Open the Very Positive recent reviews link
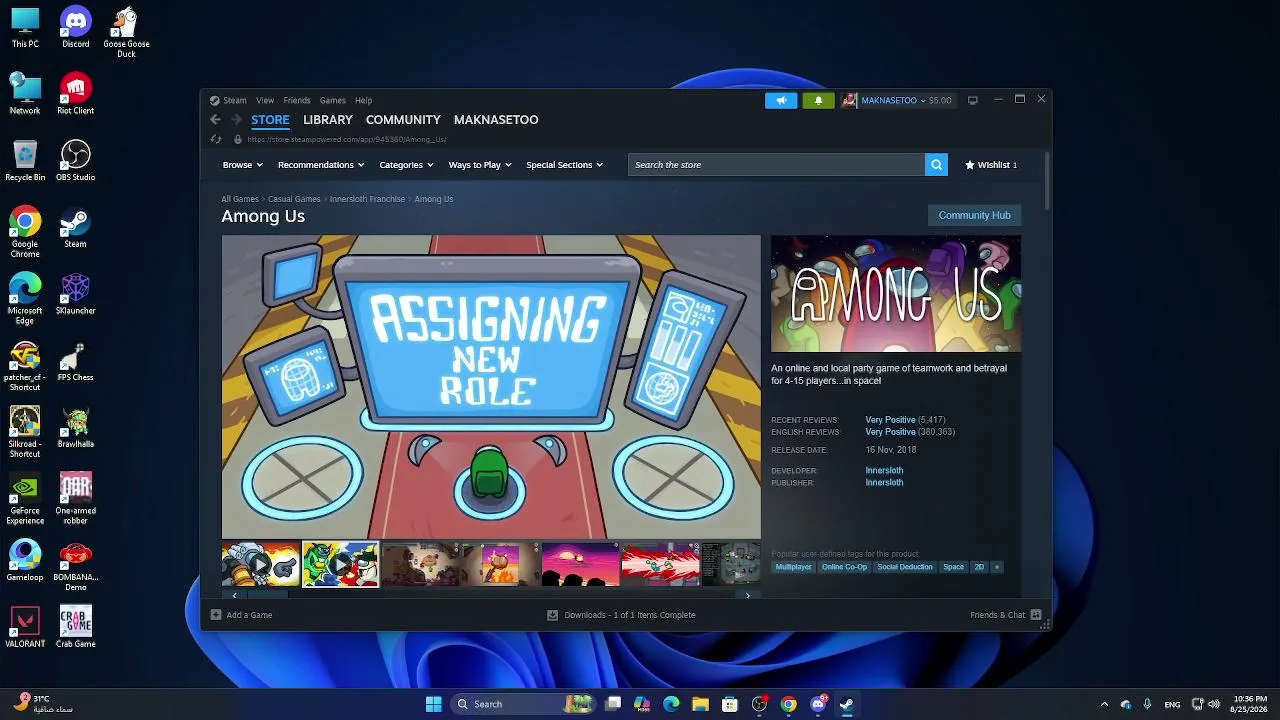This screenshot has width=1280, height=720. (890, 420)
